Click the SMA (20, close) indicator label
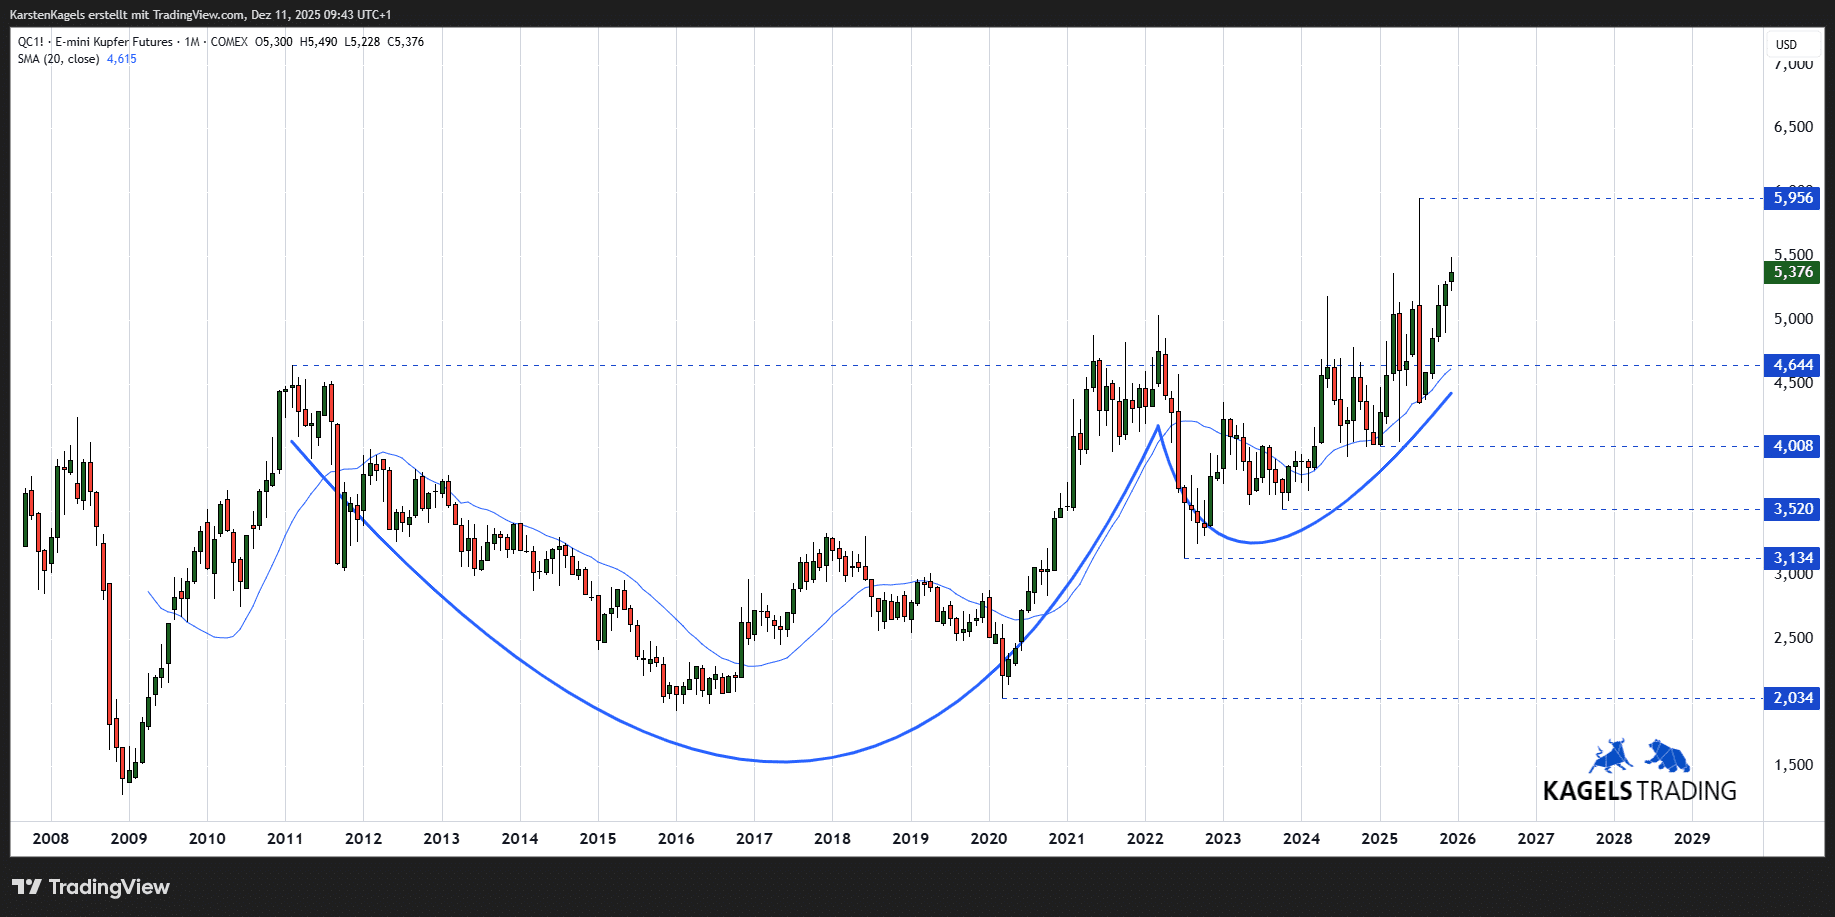The image size is (1835, 917). [x=58, y=59]
